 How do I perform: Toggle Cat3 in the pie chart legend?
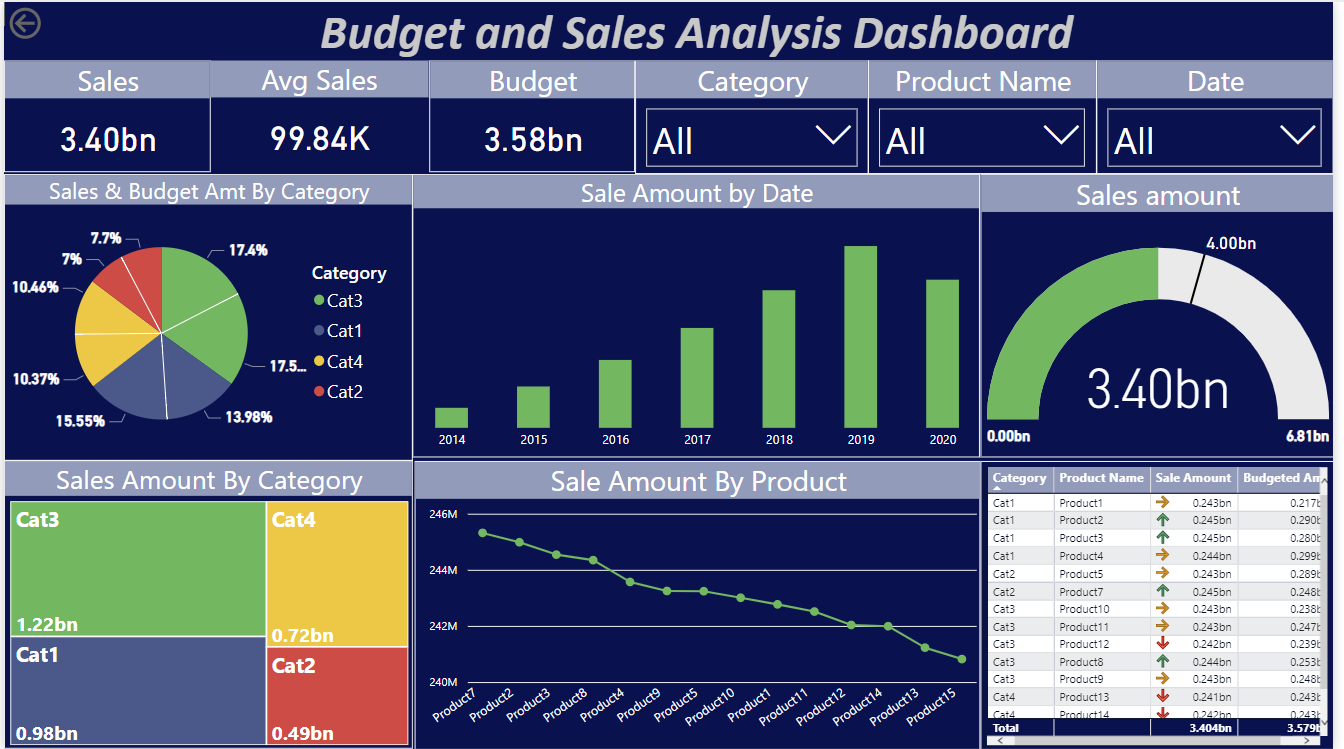tap(344, 300)
